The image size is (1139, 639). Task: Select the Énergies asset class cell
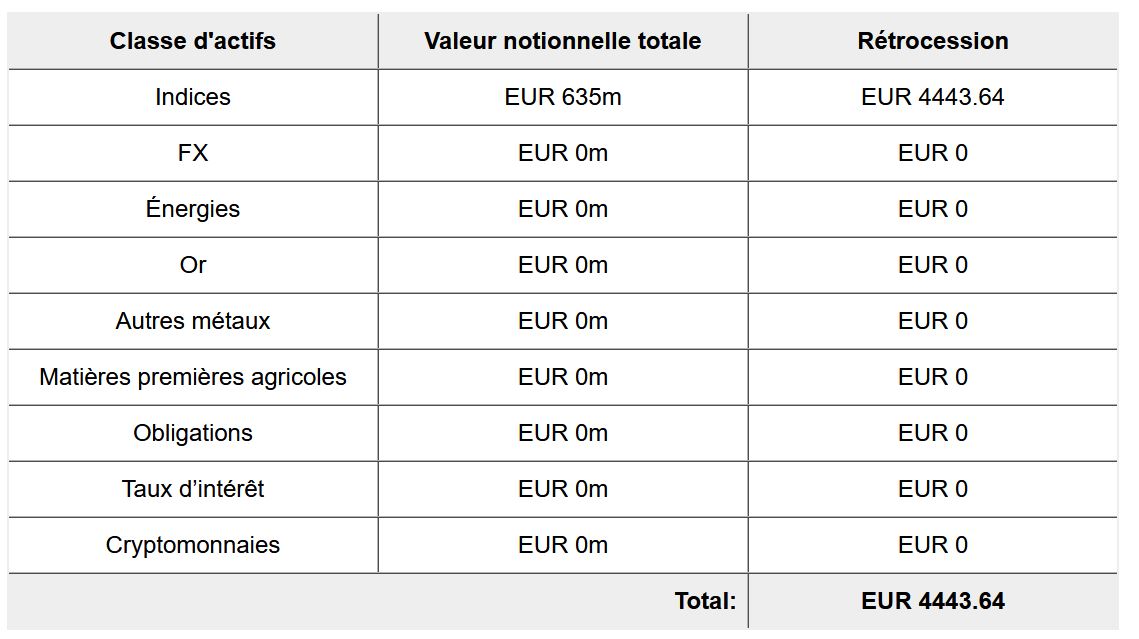point(193,209)
